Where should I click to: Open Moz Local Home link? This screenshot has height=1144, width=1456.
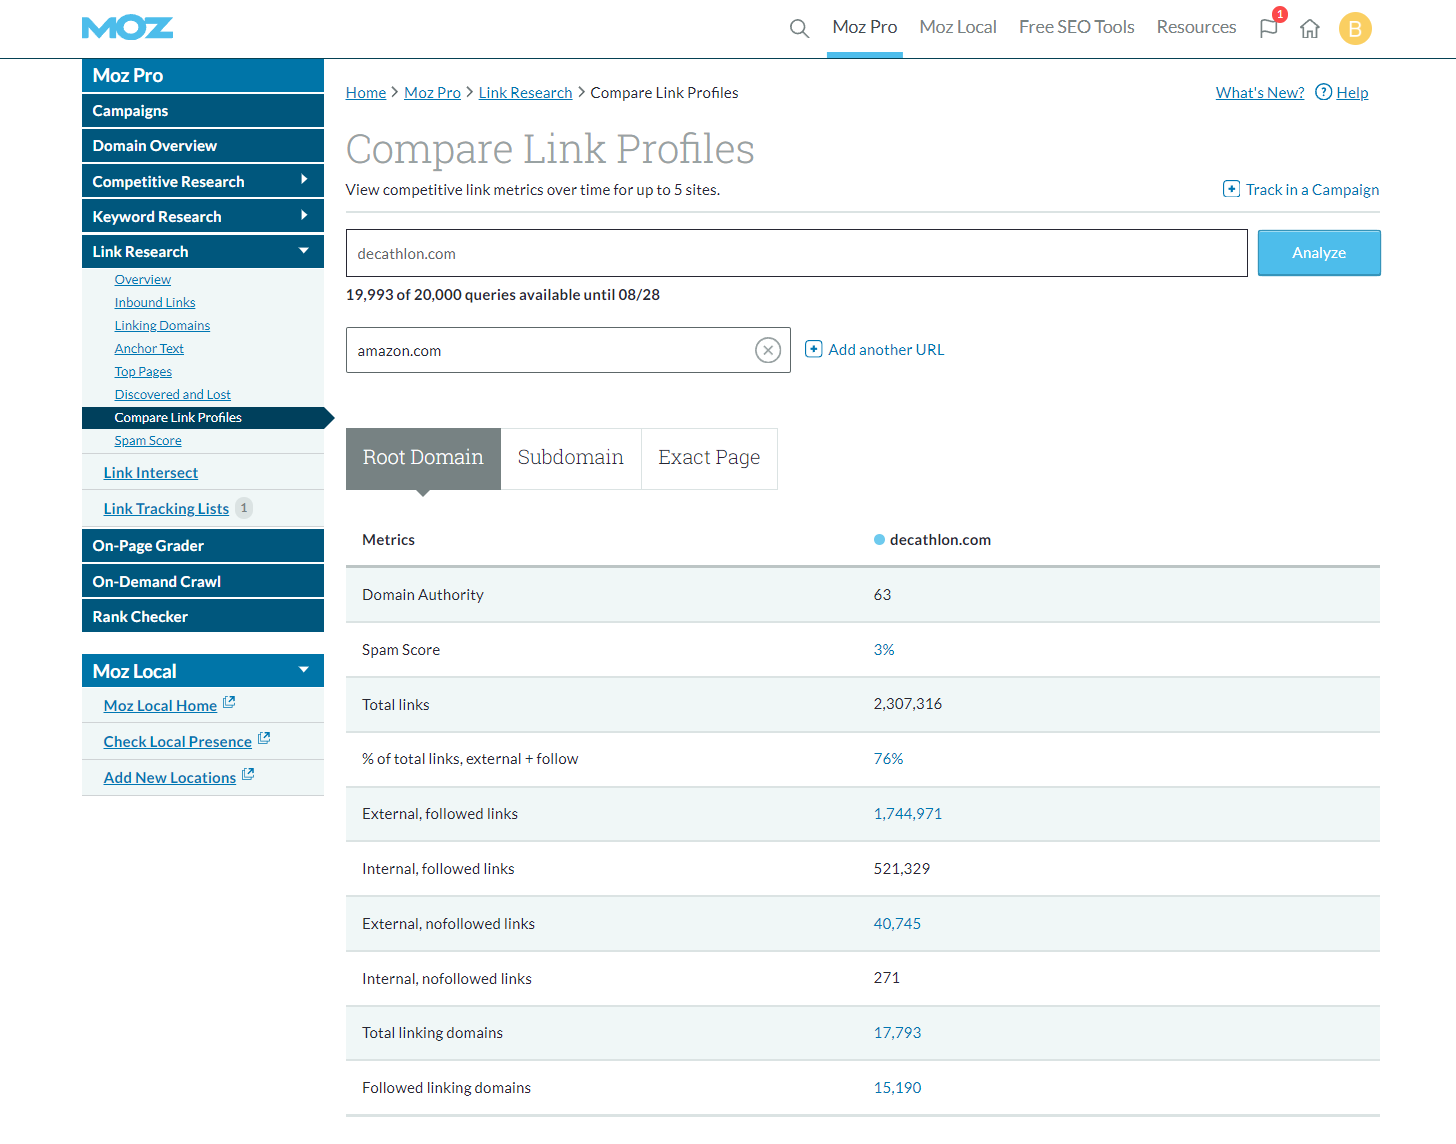click(160, 706)
